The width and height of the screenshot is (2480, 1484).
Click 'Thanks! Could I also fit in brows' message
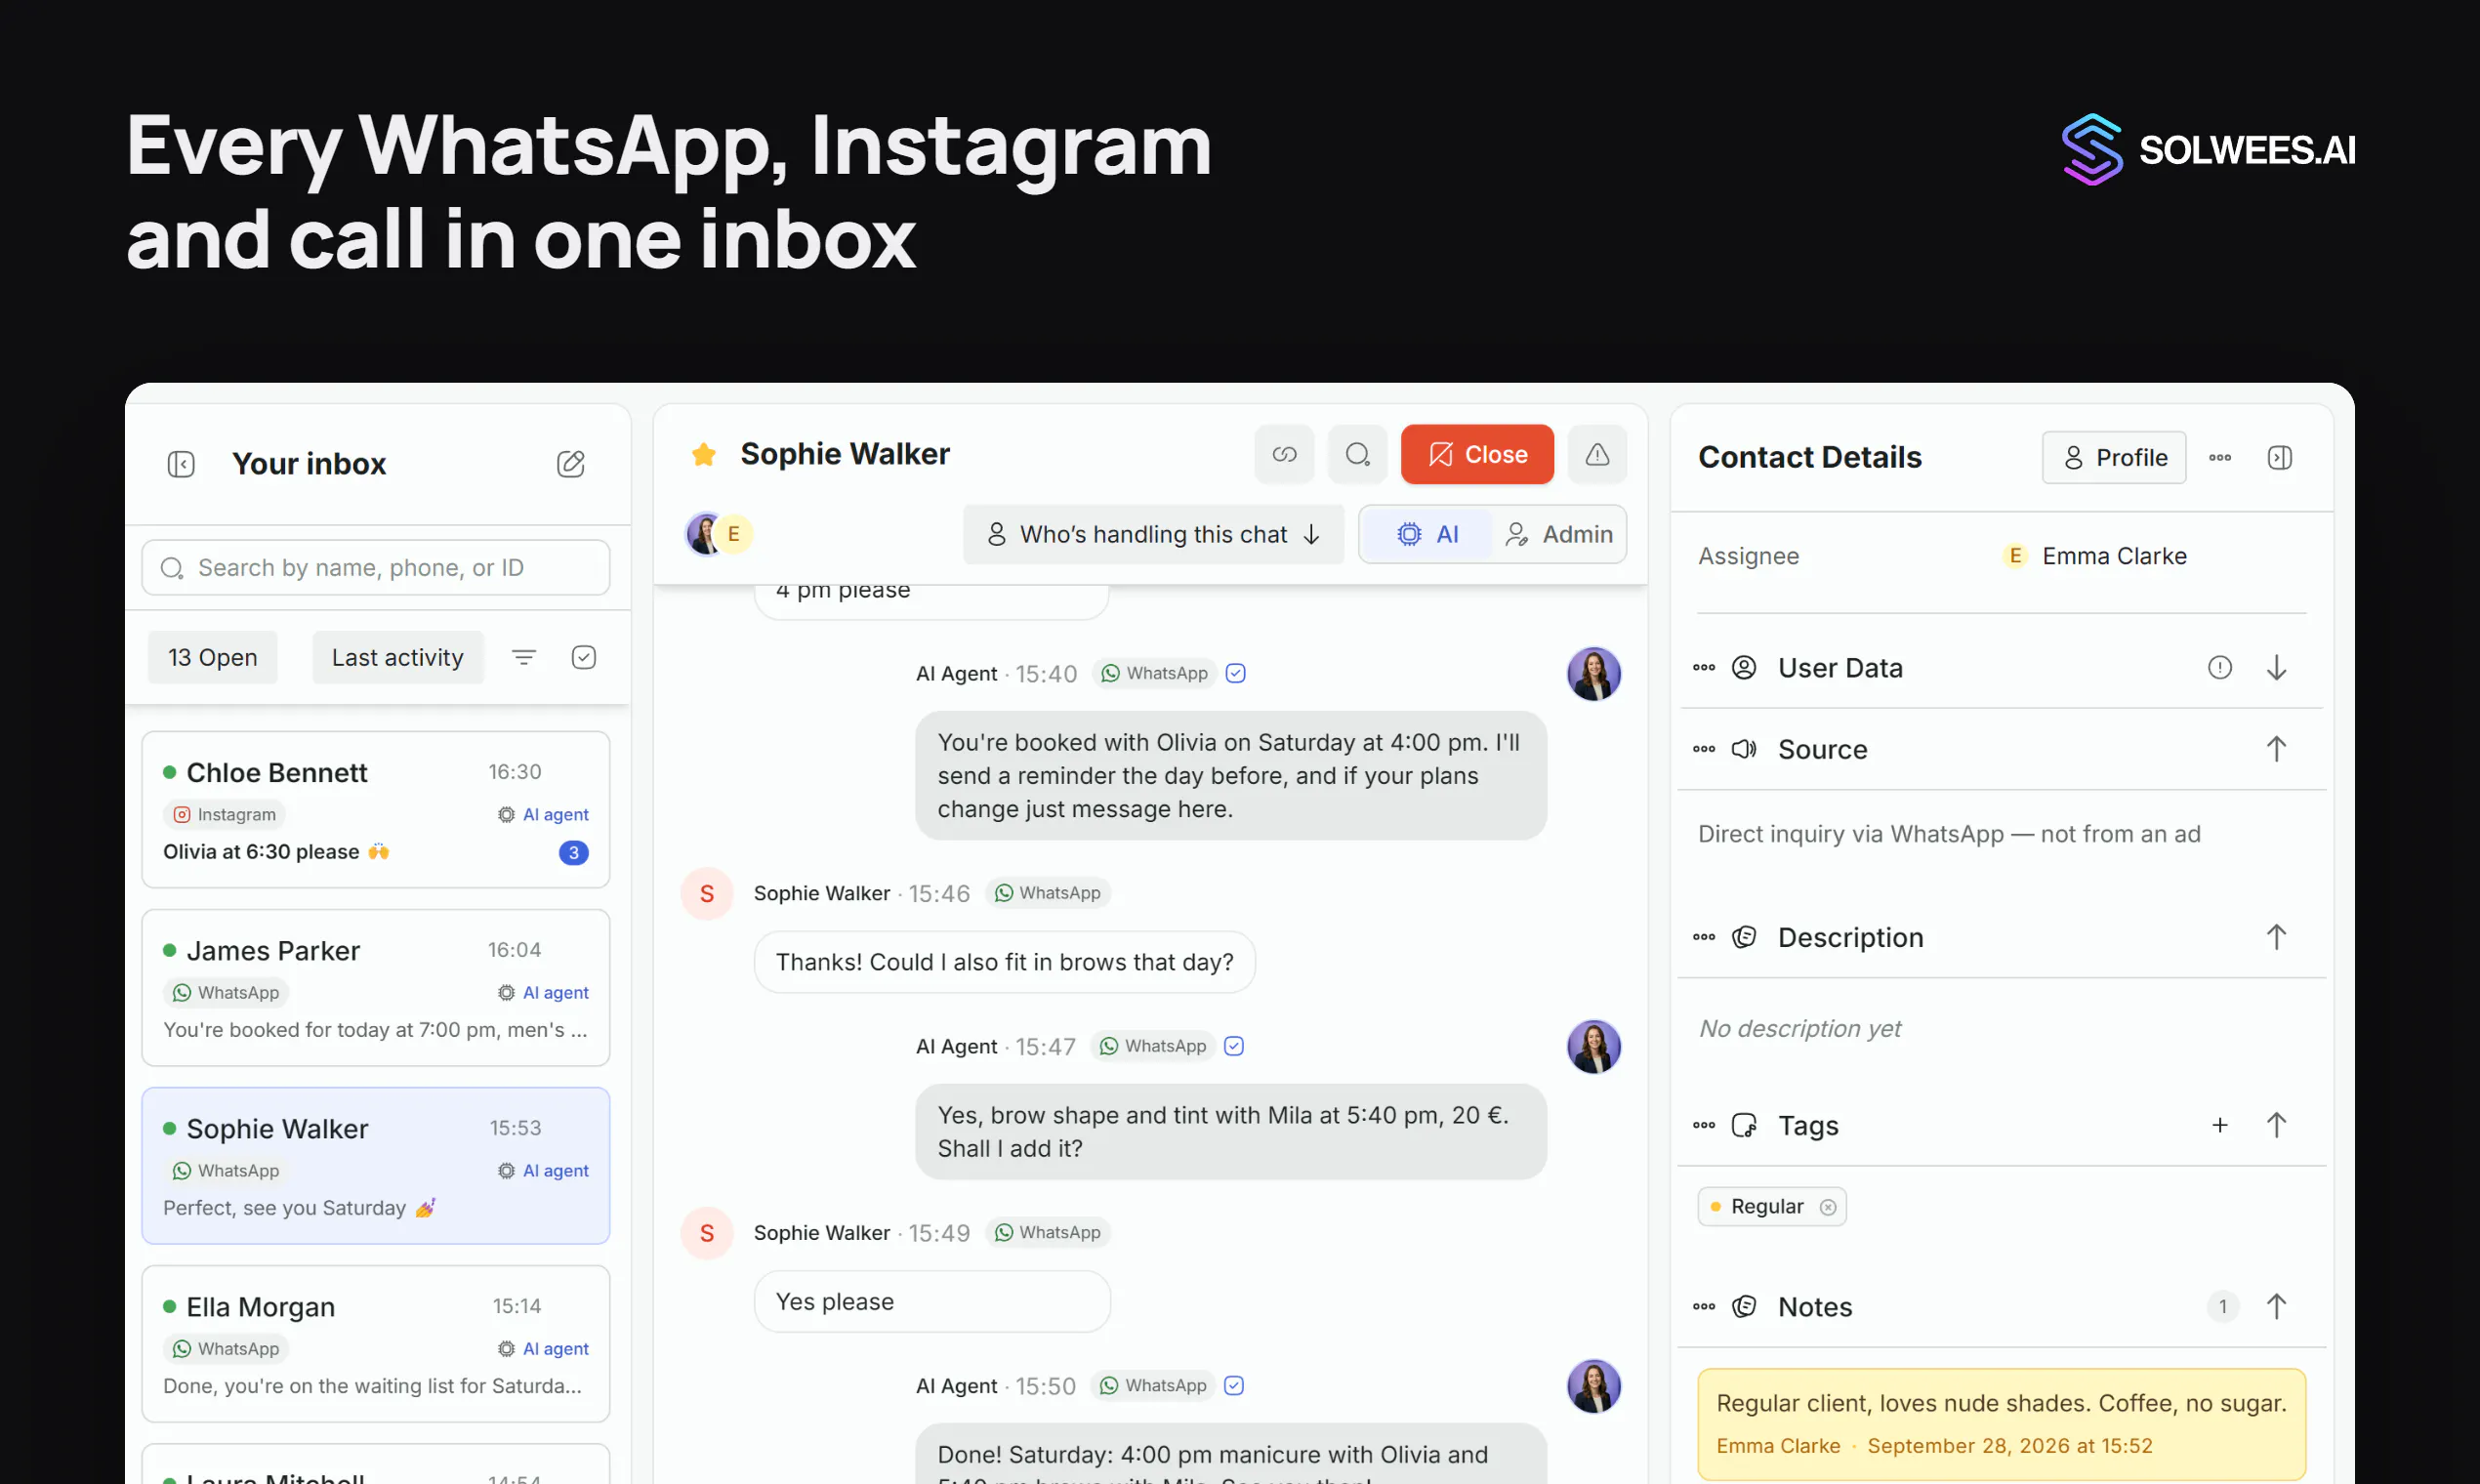(1004, 962)
